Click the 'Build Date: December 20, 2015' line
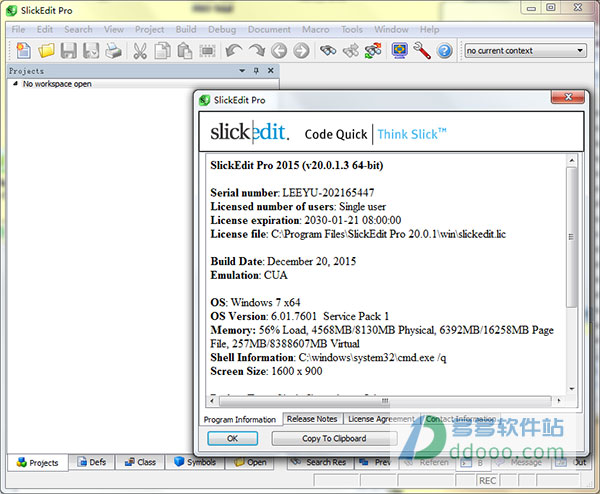600x494 pixels. click(283, 261)
